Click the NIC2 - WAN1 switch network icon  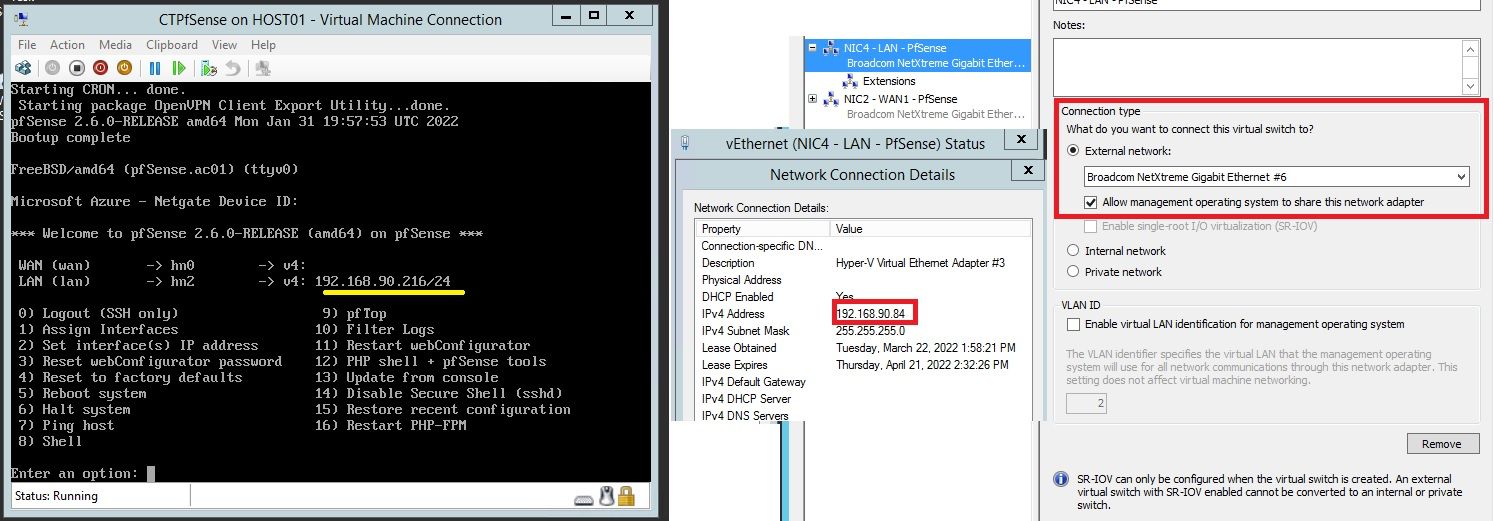point(830,100)
